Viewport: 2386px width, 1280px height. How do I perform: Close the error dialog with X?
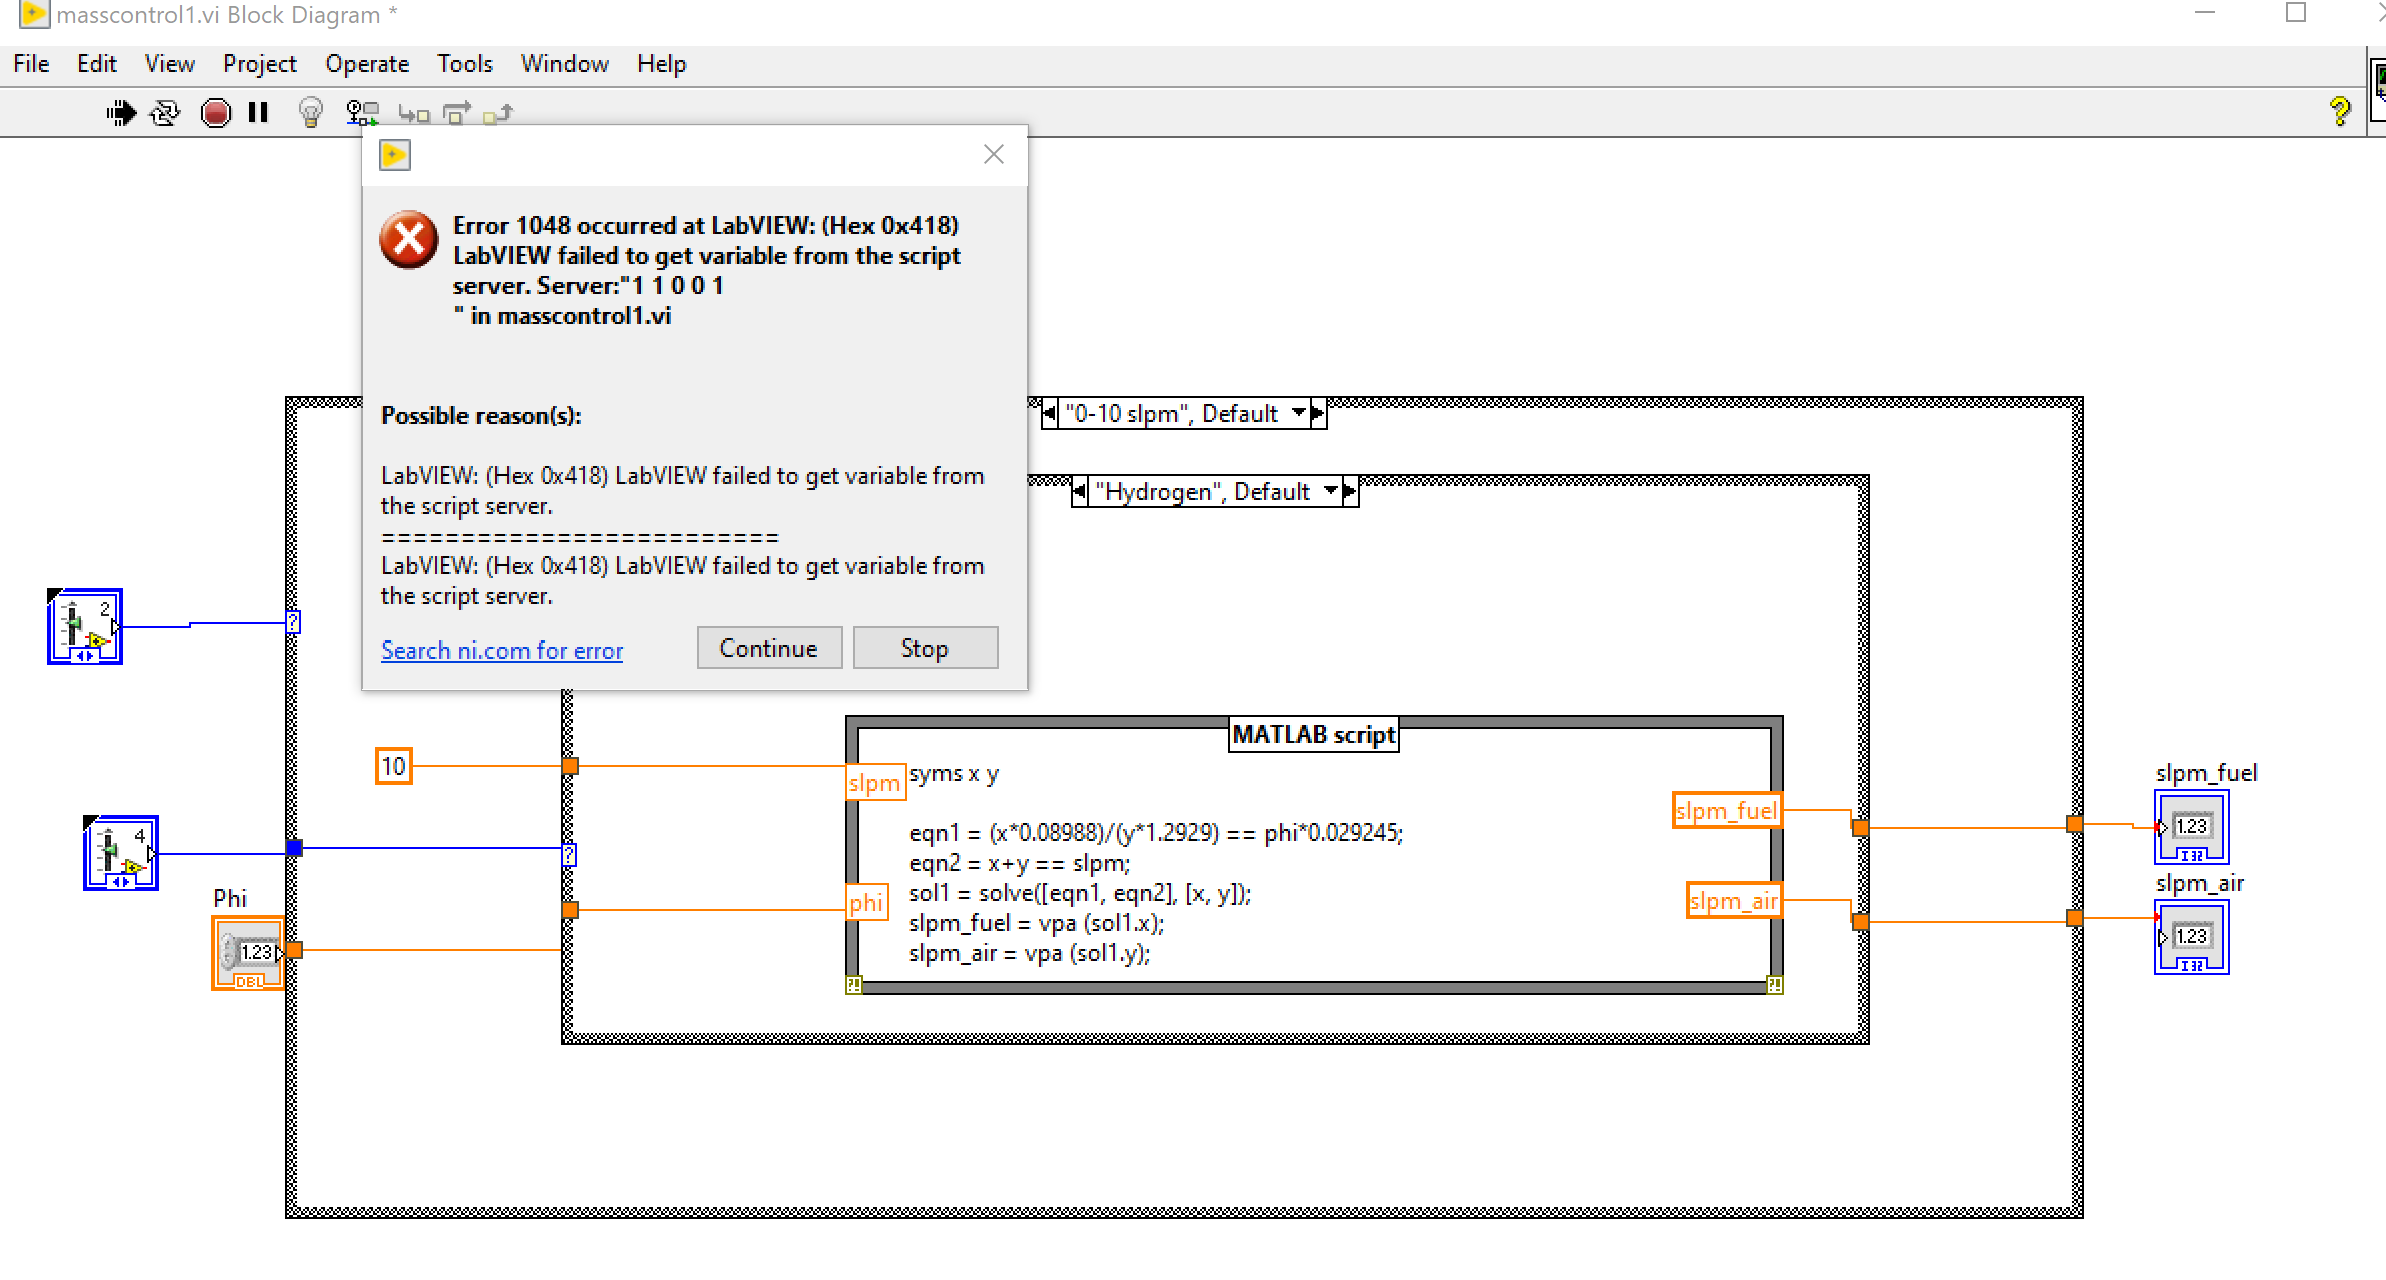tap(993, 154)
